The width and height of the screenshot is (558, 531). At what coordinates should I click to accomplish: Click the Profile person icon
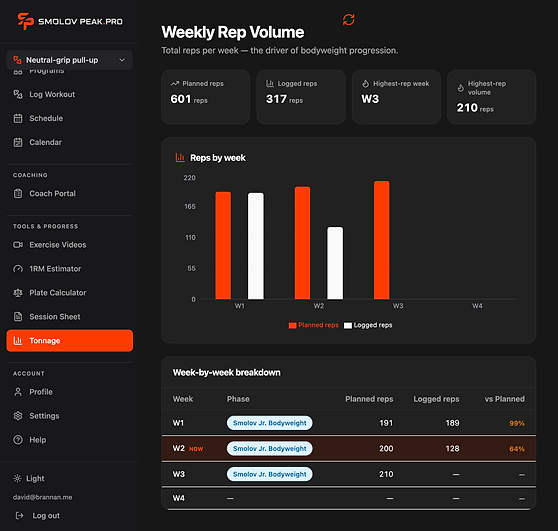tap(18, 392)
